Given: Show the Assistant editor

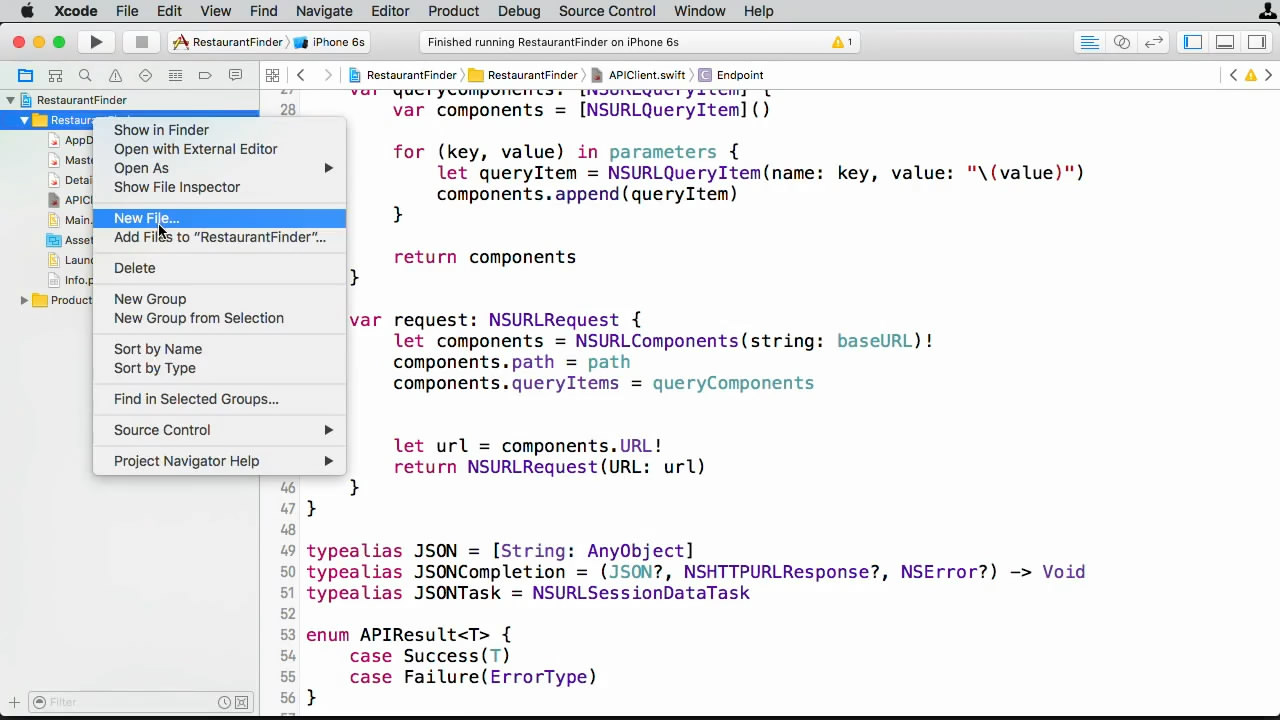Looking at the screenshot, I should [1122, 42].
